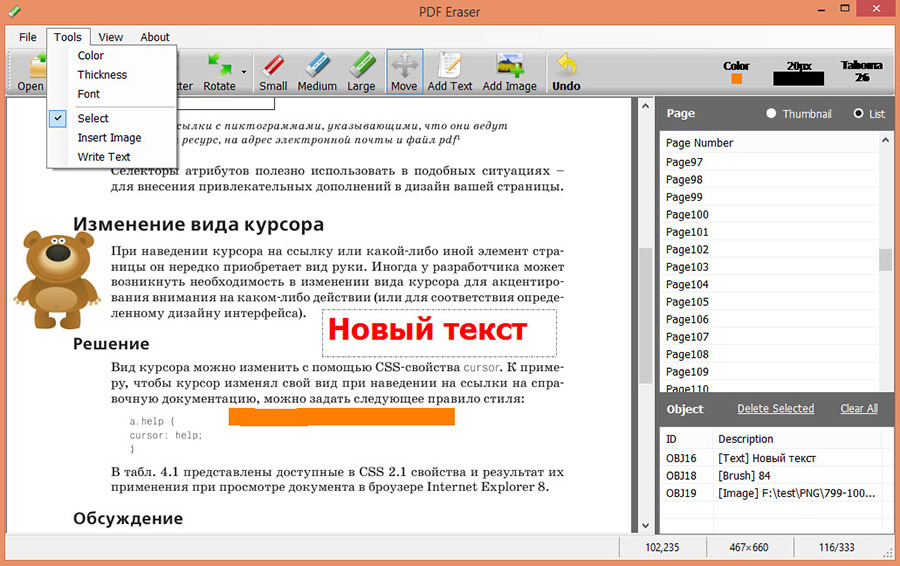The height and width of the screenshot is (566, 900).
Task: Select Page104 in the page list
Action: [x=687, y=285]
